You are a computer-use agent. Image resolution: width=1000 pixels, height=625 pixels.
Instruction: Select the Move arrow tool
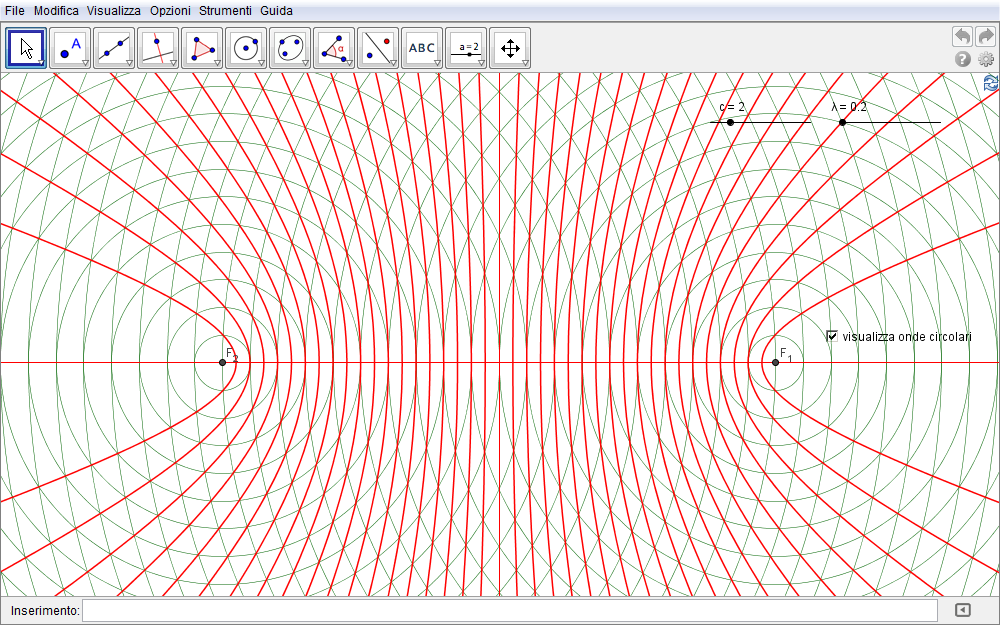click(x=26, y=47)
